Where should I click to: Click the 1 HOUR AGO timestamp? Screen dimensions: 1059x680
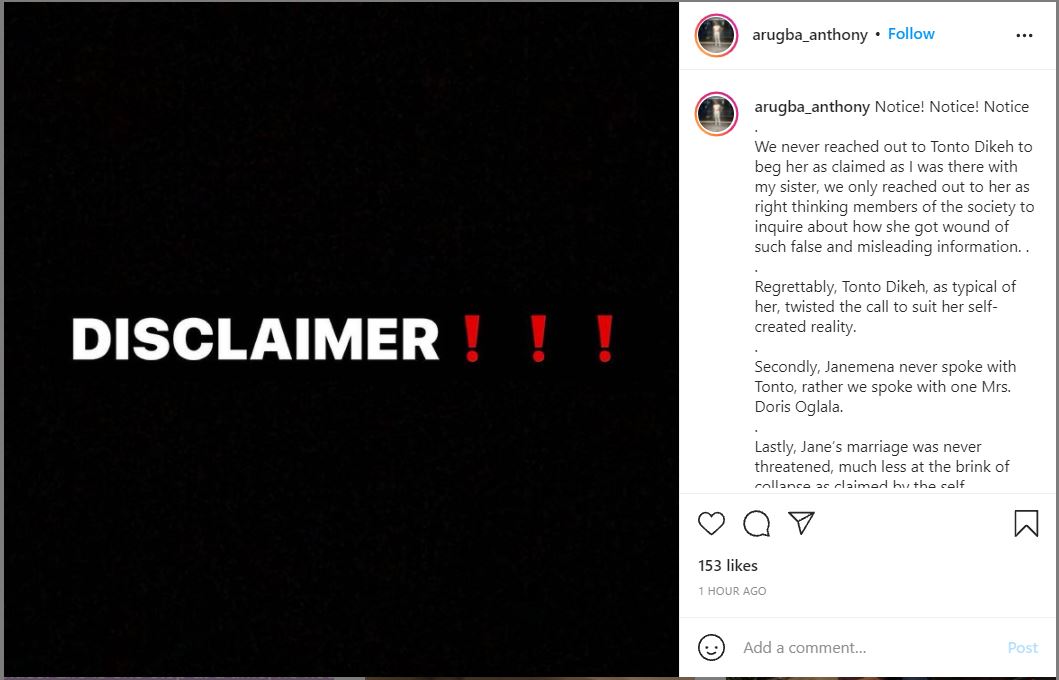tap(732, 591)
